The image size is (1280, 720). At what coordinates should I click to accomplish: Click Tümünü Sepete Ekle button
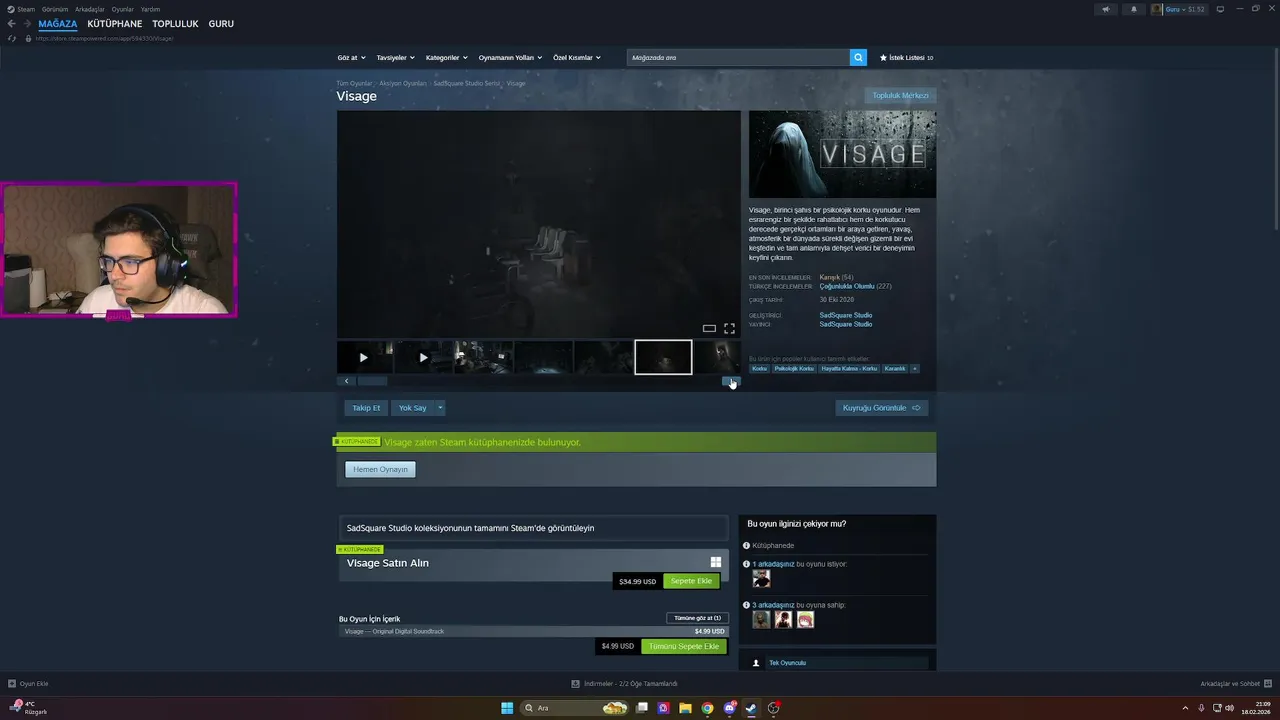[x=684, y=646]
